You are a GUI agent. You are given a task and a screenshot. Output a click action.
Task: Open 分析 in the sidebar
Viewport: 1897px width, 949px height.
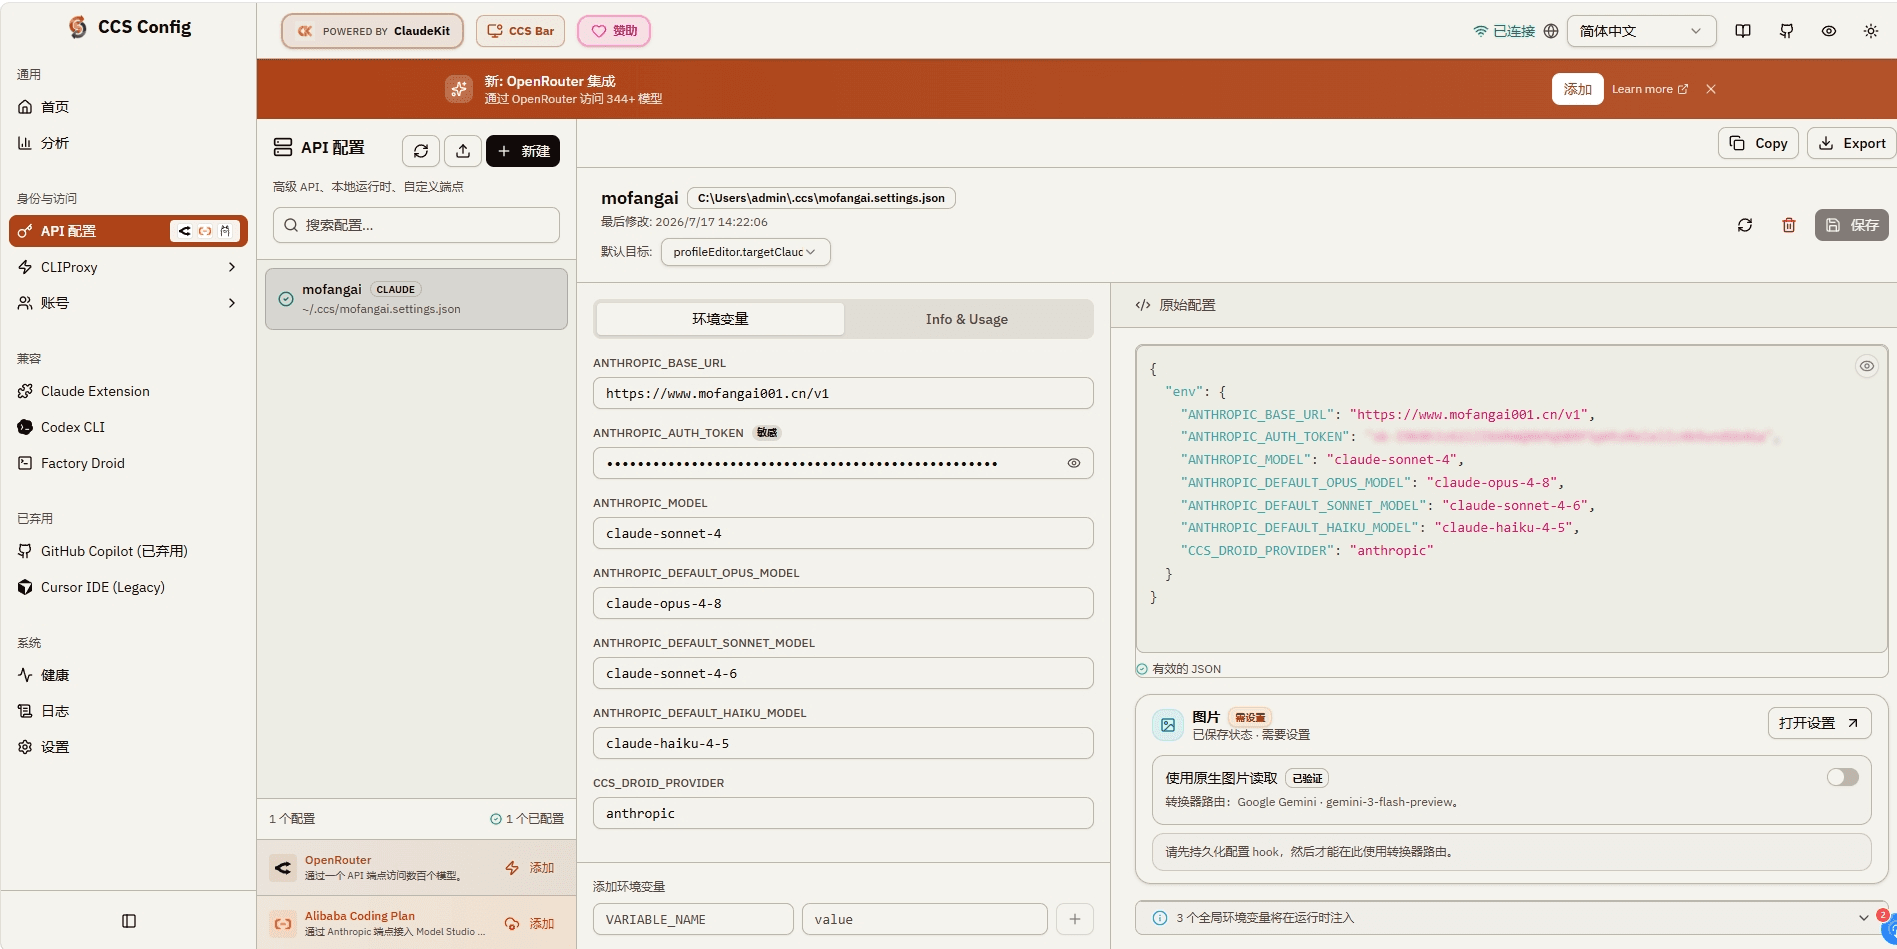[128, 143]
